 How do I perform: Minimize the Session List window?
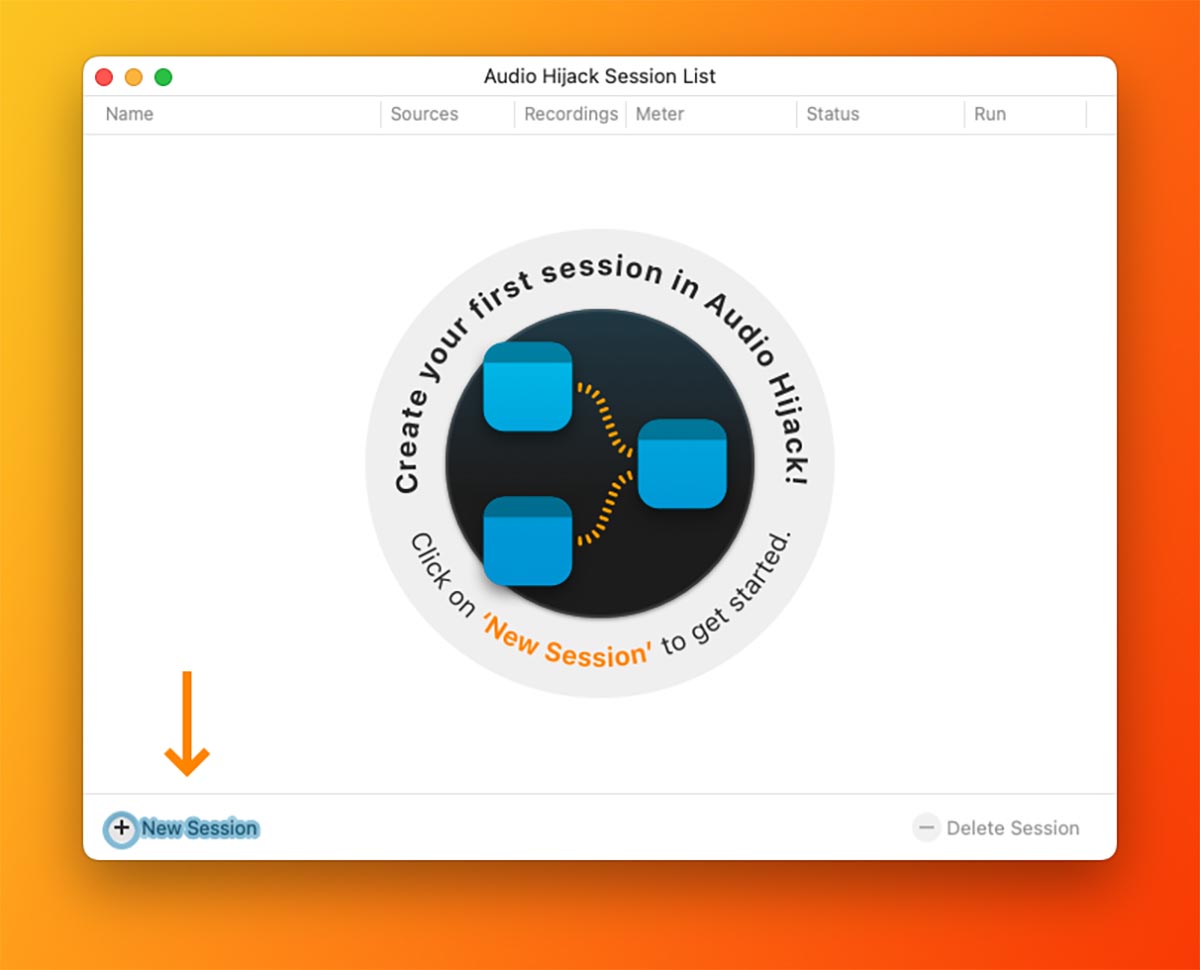134,77
